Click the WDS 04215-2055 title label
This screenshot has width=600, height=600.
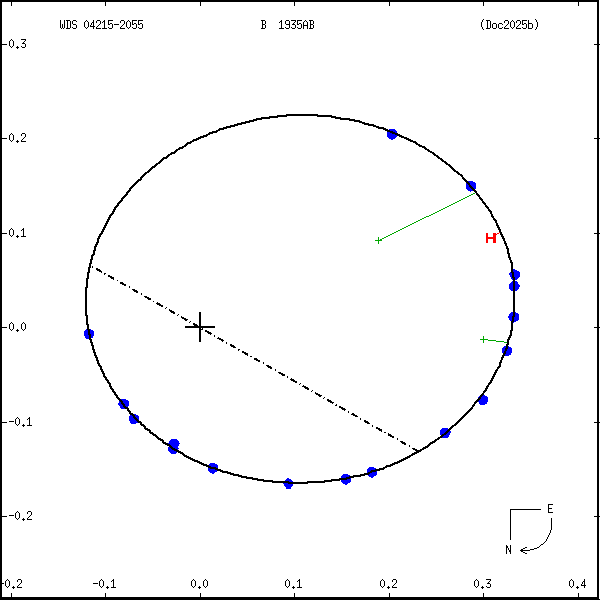click(101, 25)
